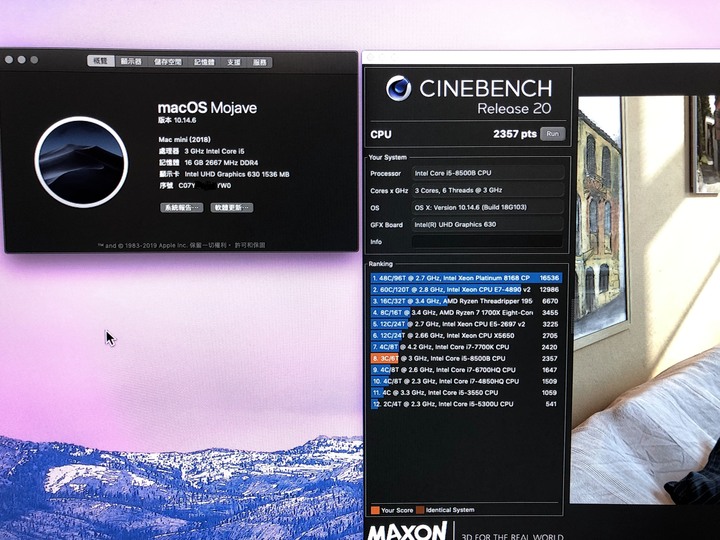This screenshot has width=720, height=540.
Task: Click the macOS Mojave desktop icon in About This Mac
Action: point(81,162)
